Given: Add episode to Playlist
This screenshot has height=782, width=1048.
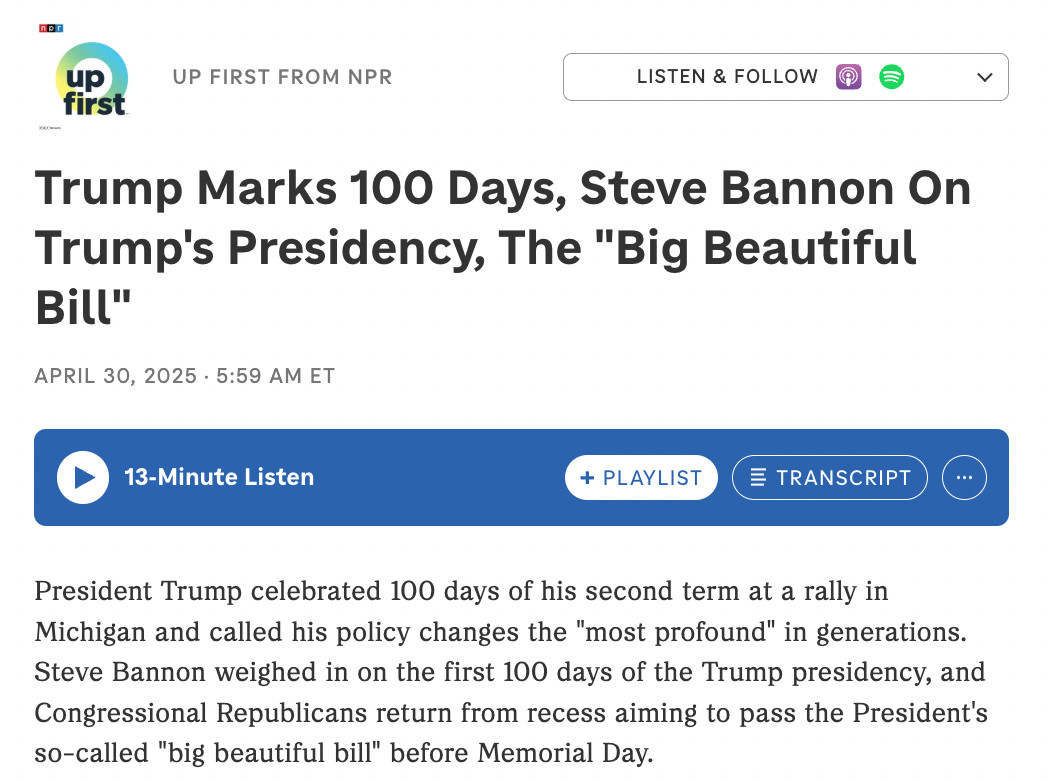Looking at the screenshot, I should click(x=641, y=477).
